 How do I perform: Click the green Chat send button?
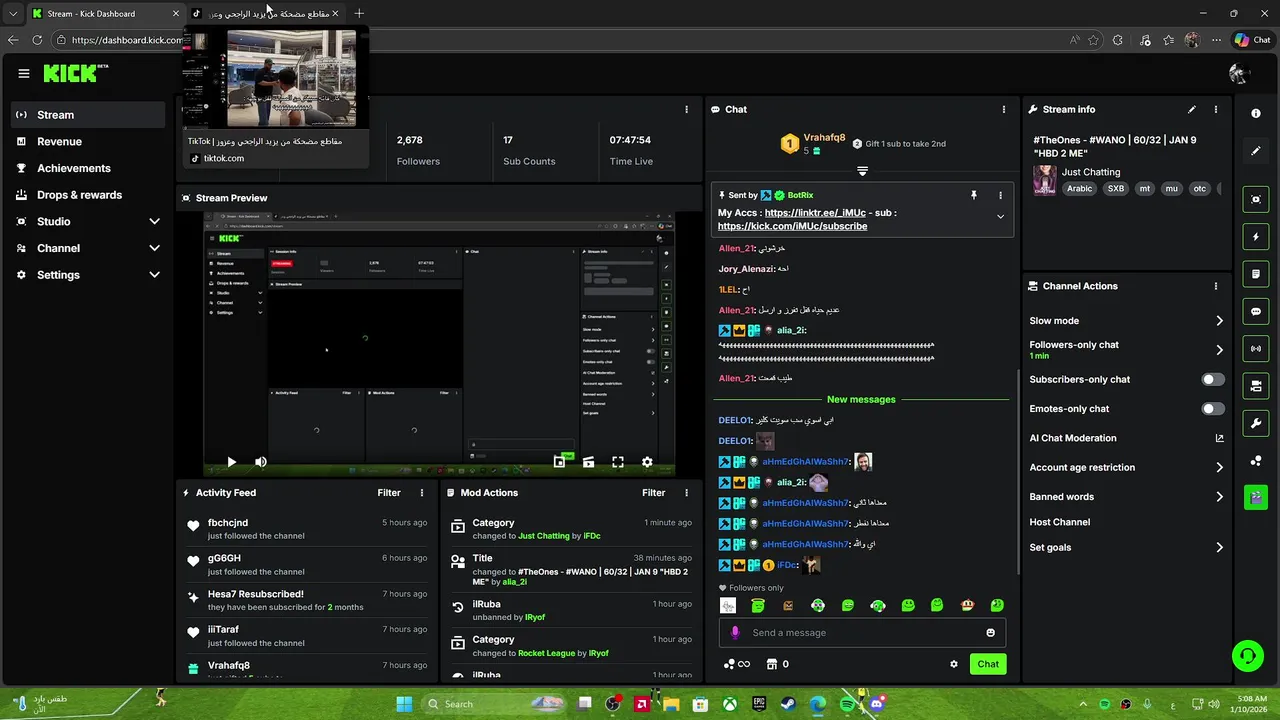[988, 664]
